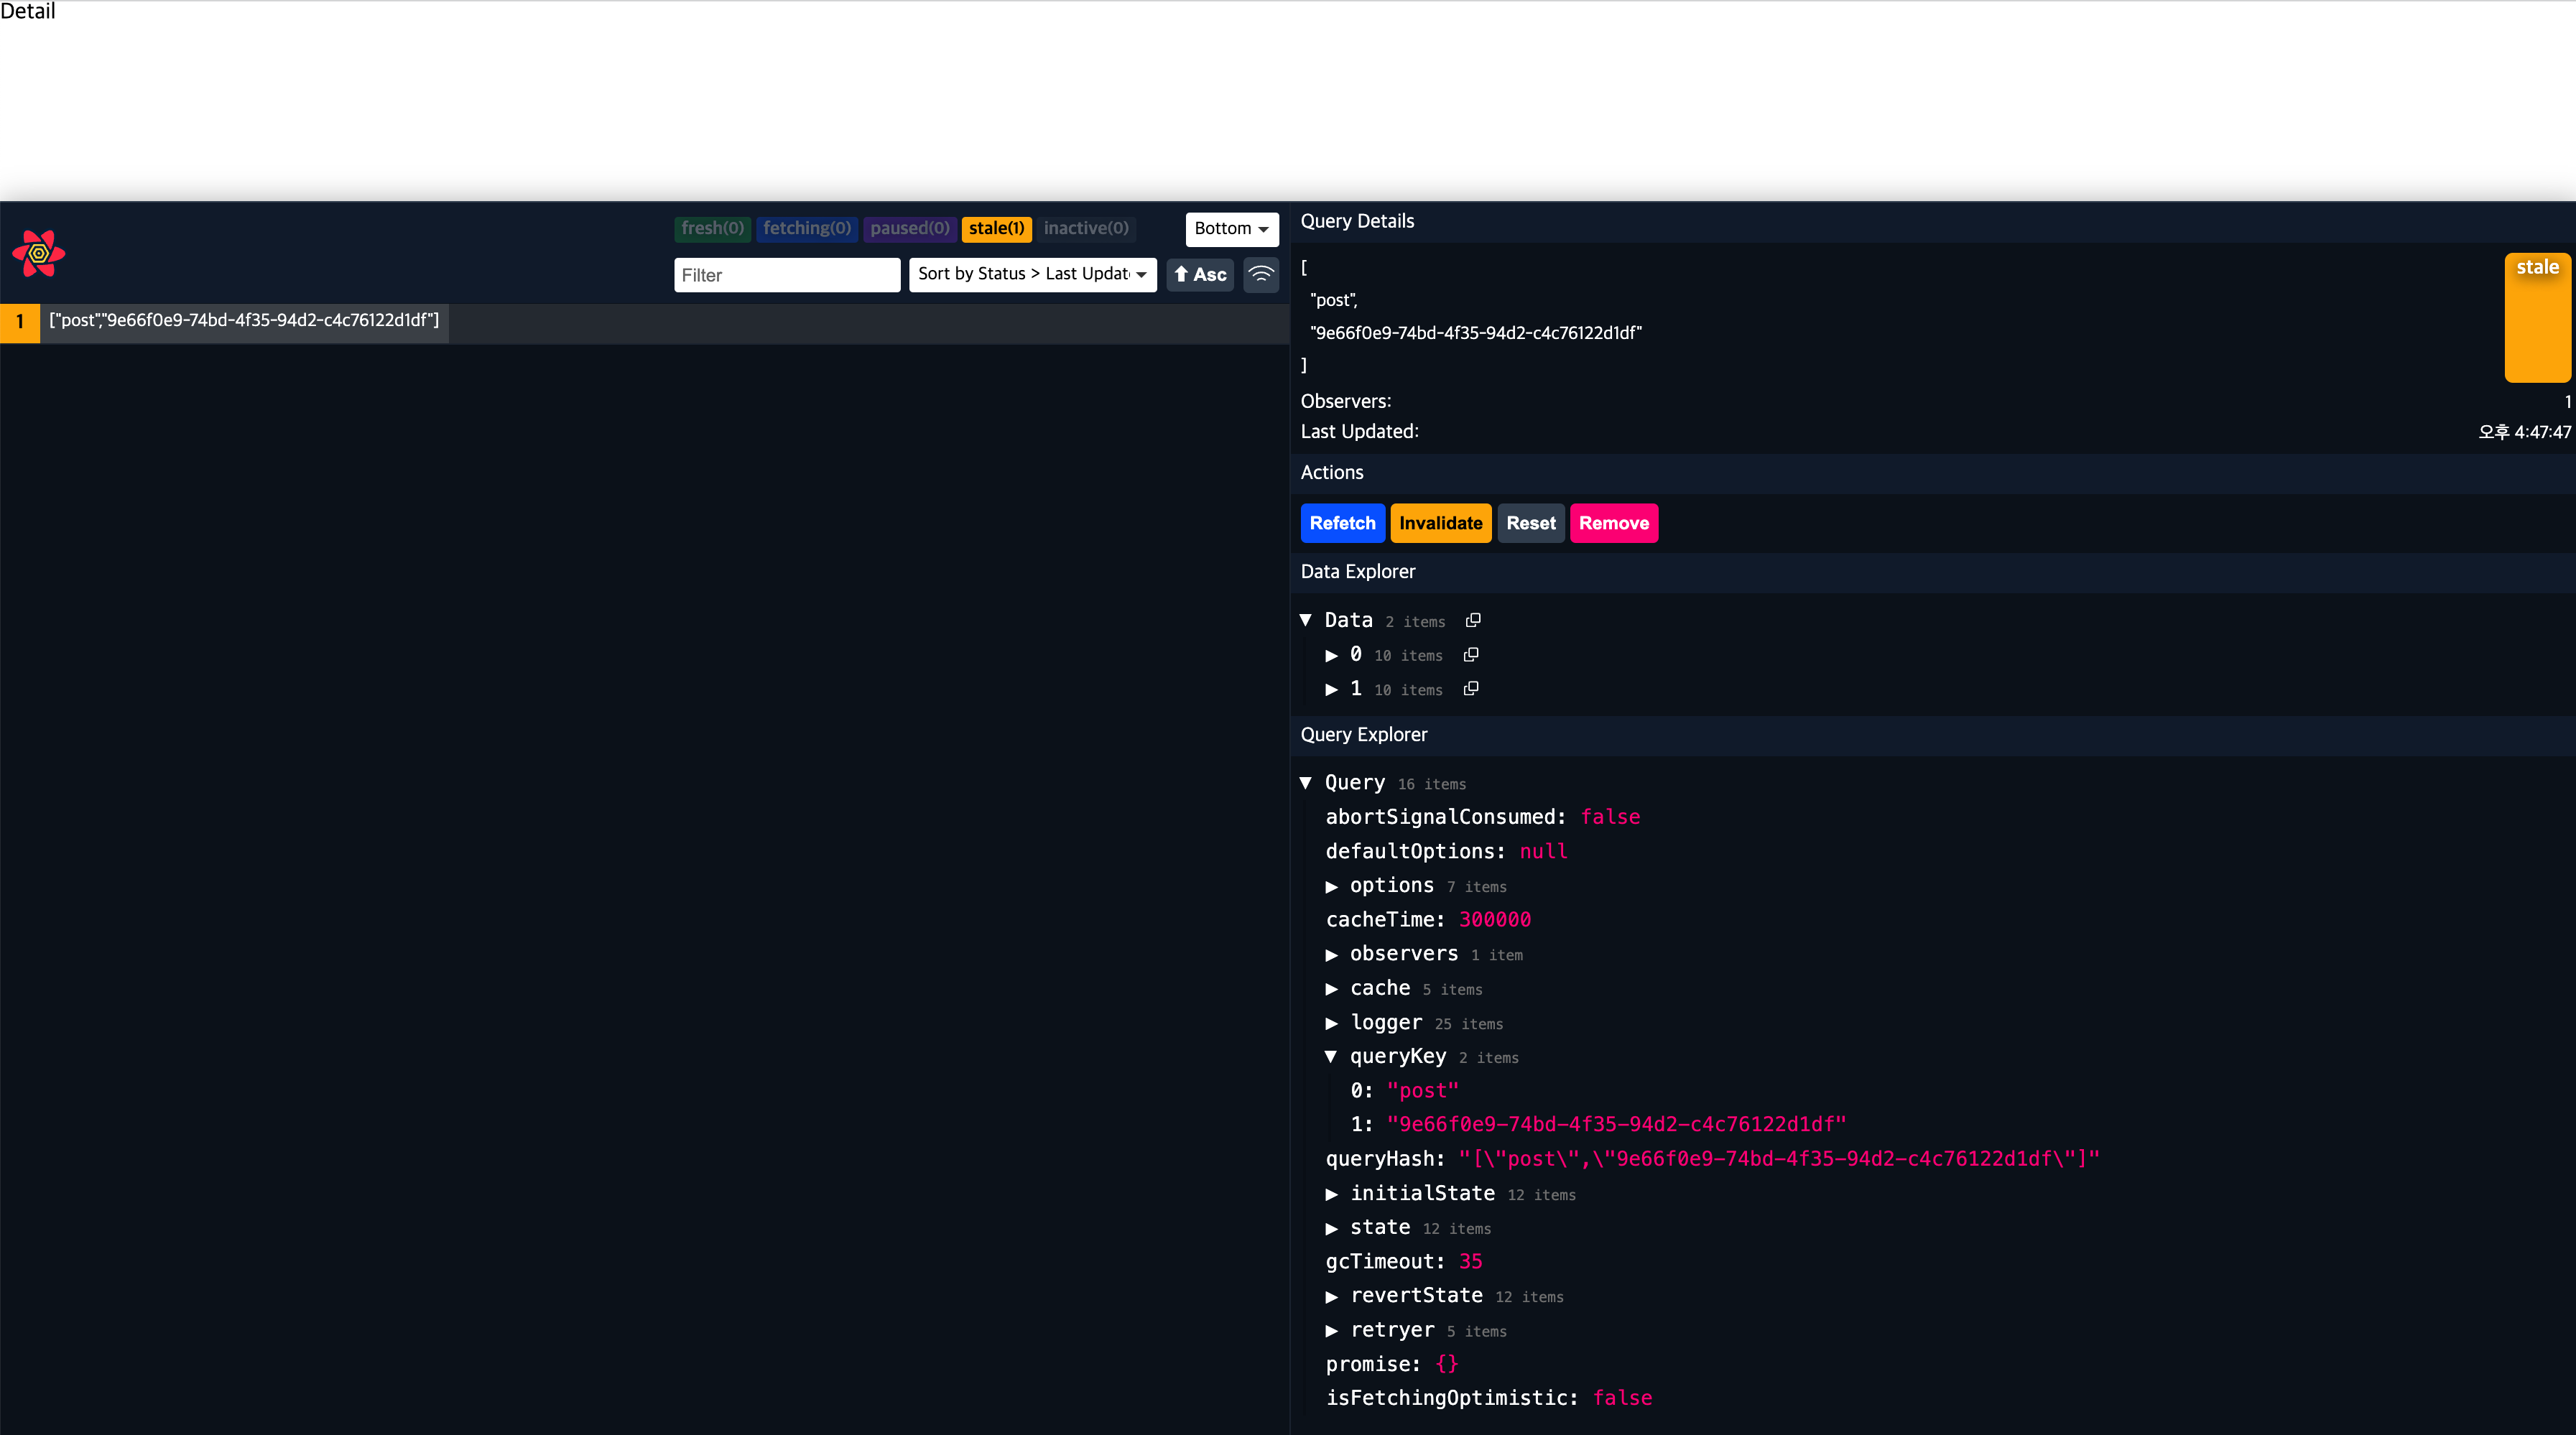Click the orange stale status swatch

2537,317
